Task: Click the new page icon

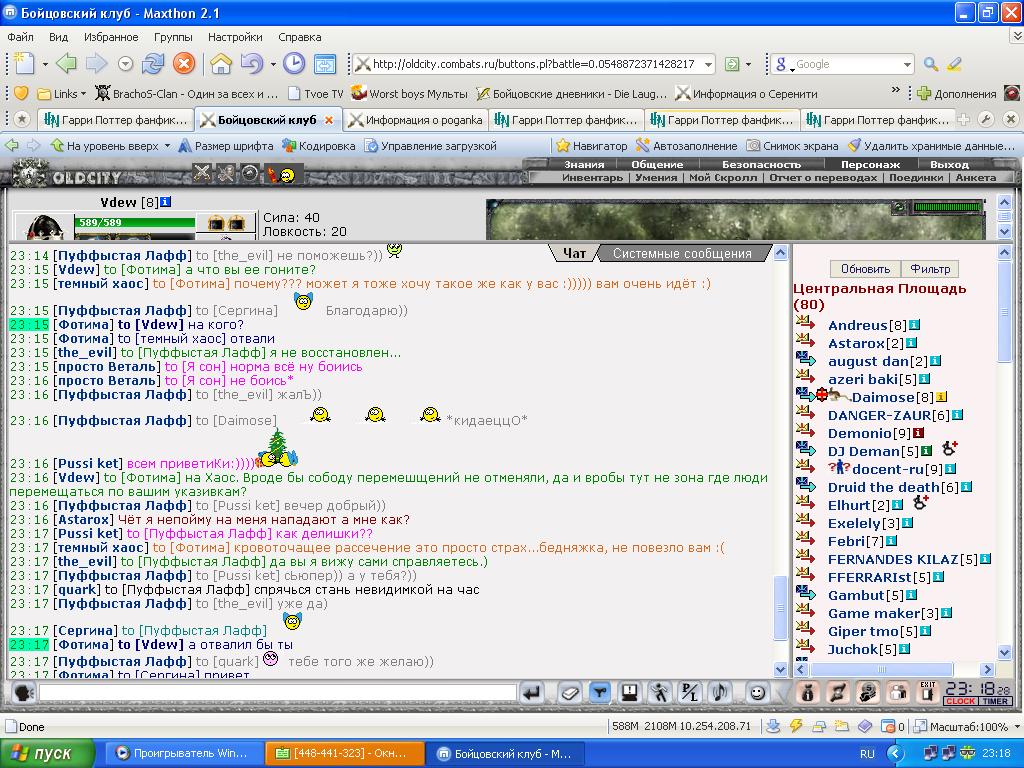Action: [x=24, y=63]
